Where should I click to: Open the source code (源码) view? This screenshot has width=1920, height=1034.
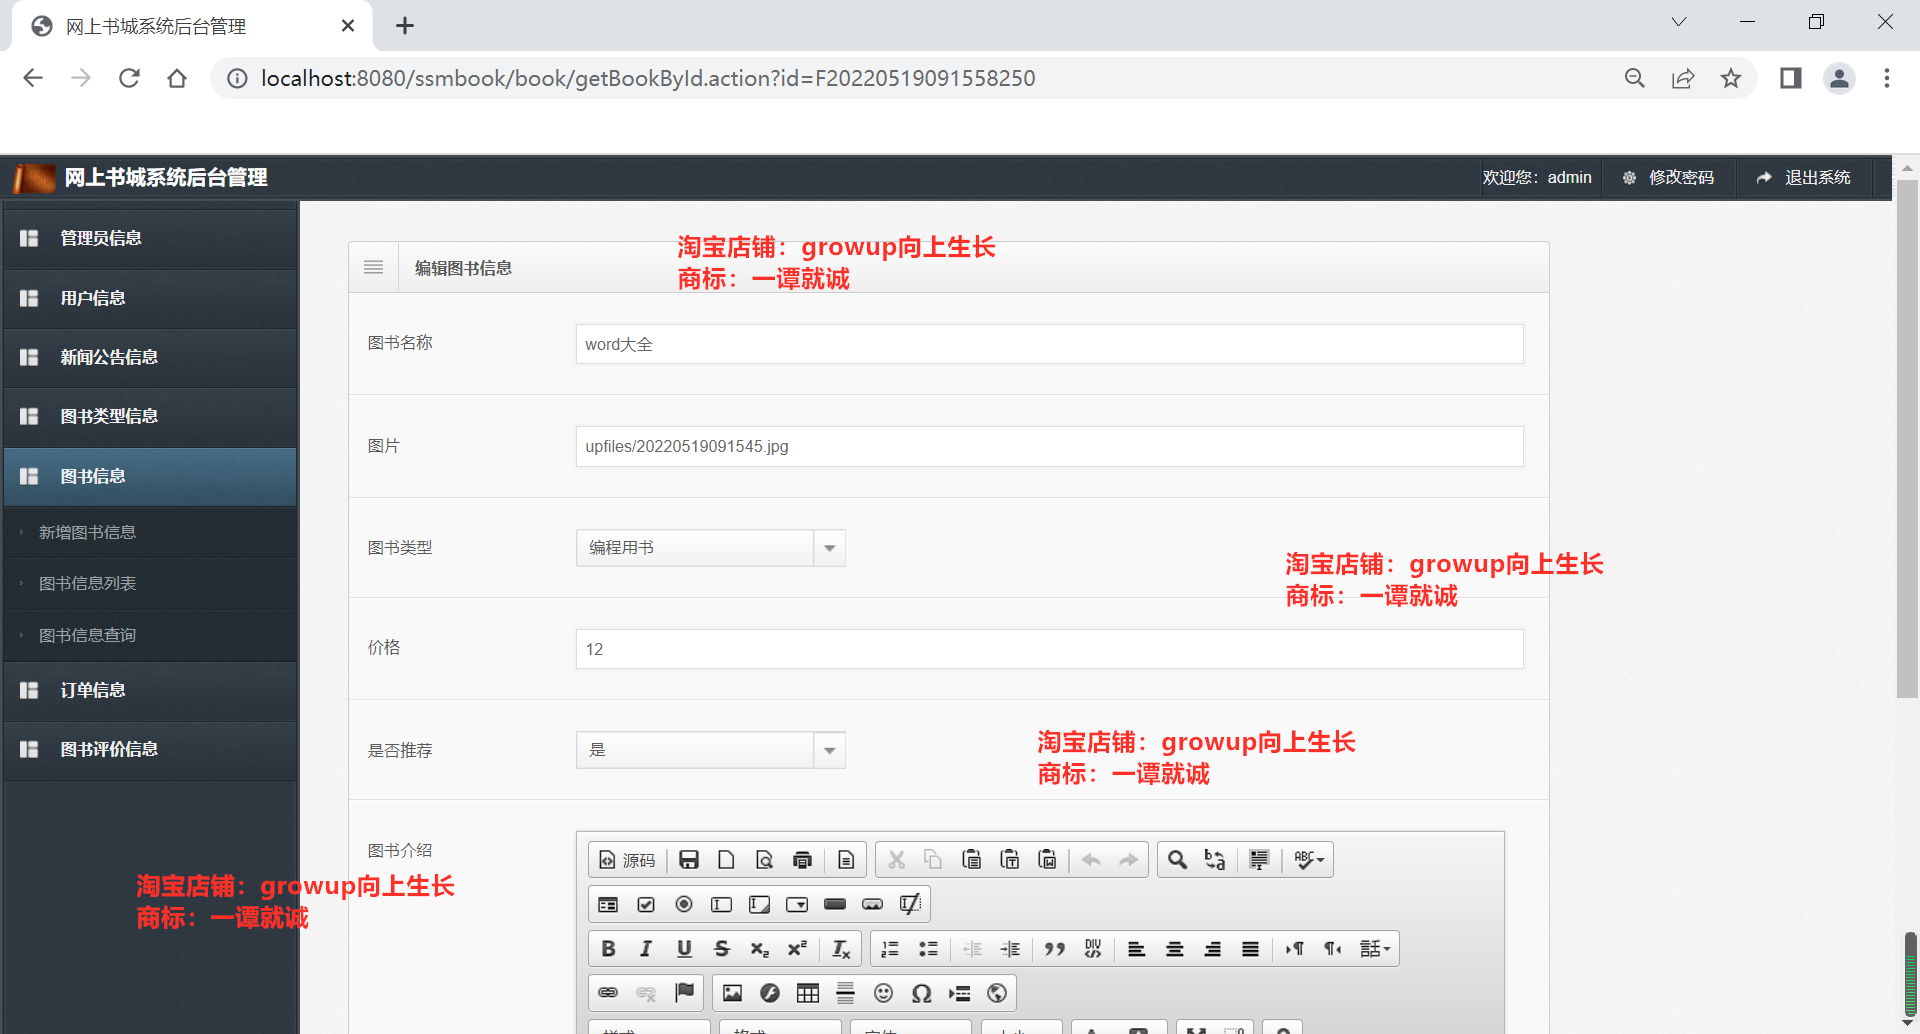(x=627, y=860)
